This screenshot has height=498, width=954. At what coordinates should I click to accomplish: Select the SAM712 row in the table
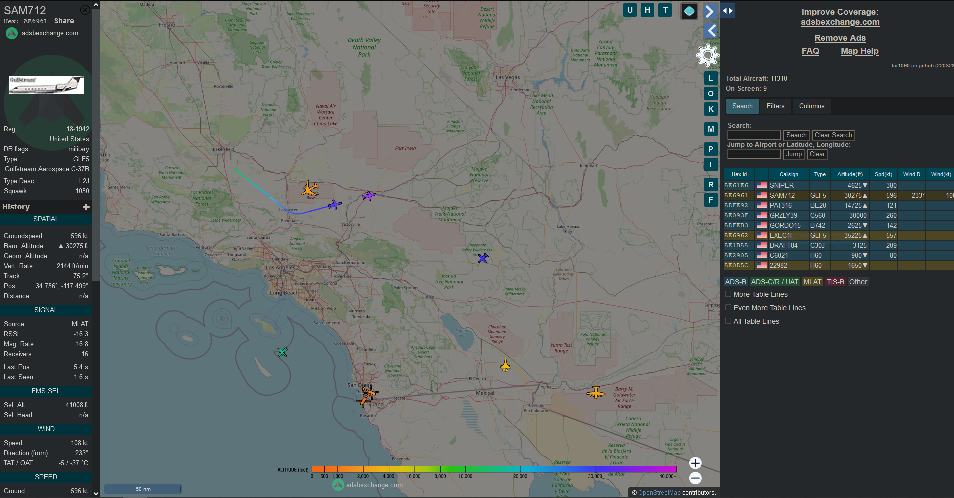click(839, 195)
